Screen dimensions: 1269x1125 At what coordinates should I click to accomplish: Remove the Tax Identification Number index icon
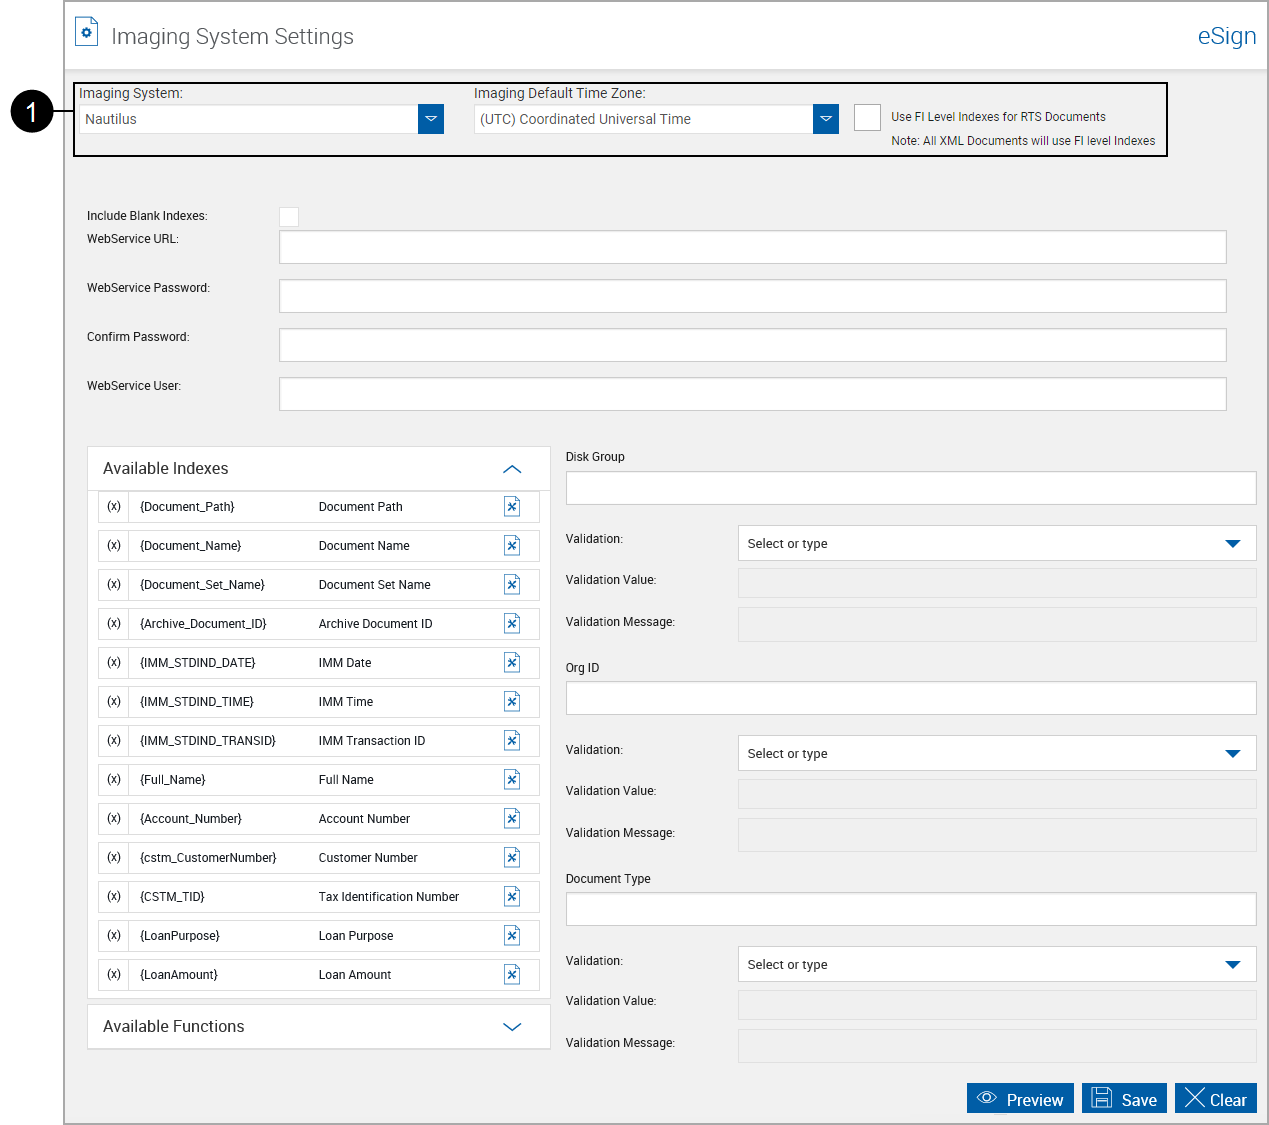[512, 896]
